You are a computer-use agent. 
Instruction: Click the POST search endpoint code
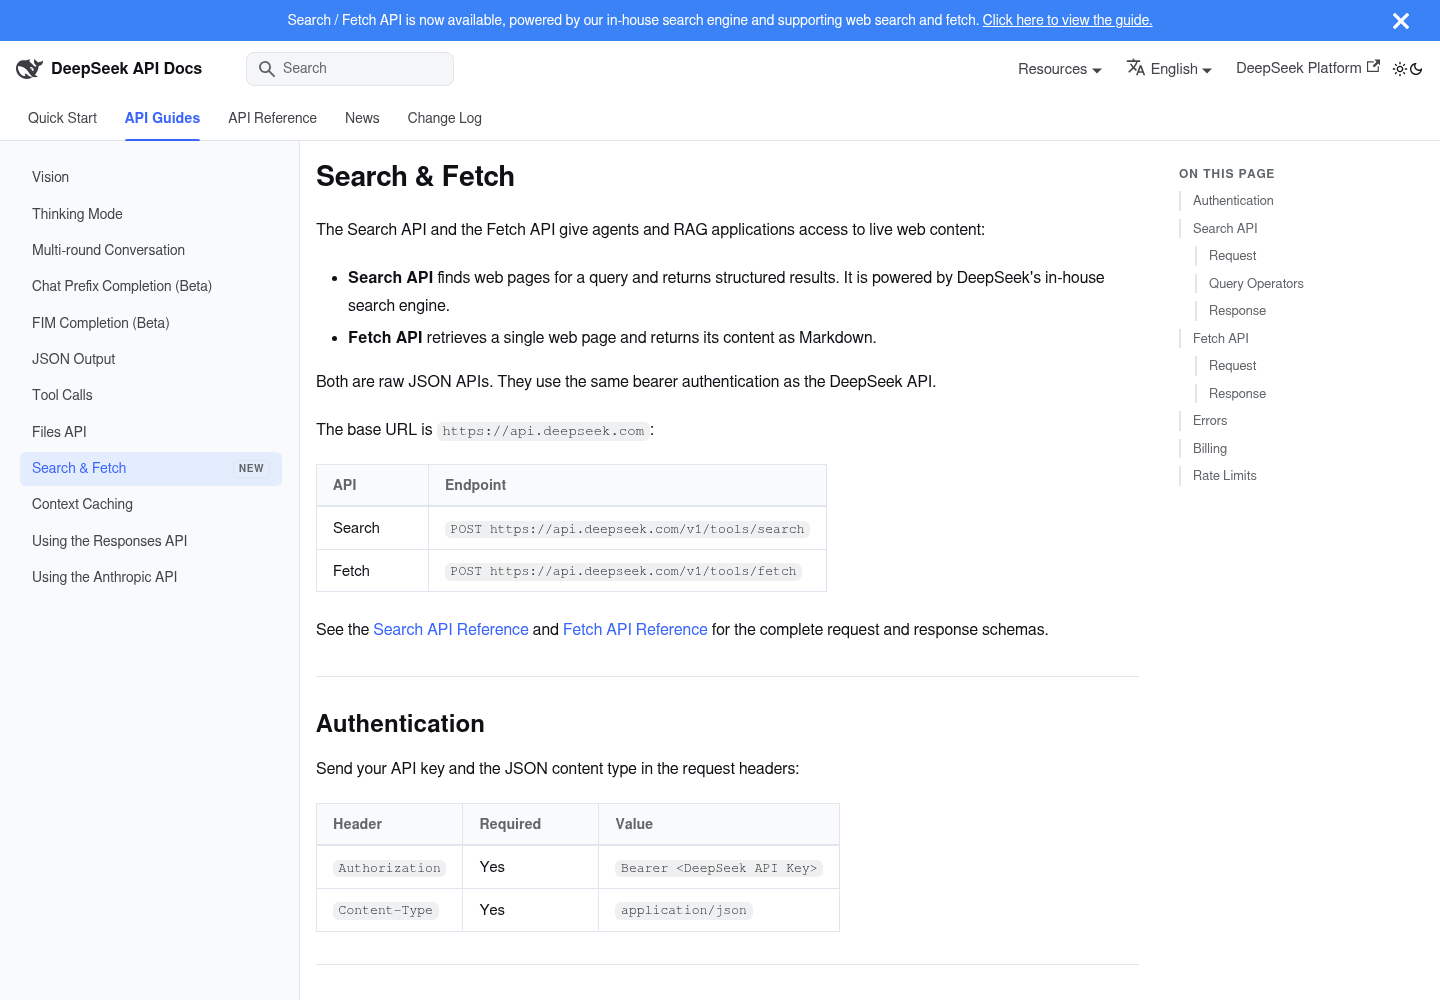pos(627,529)
